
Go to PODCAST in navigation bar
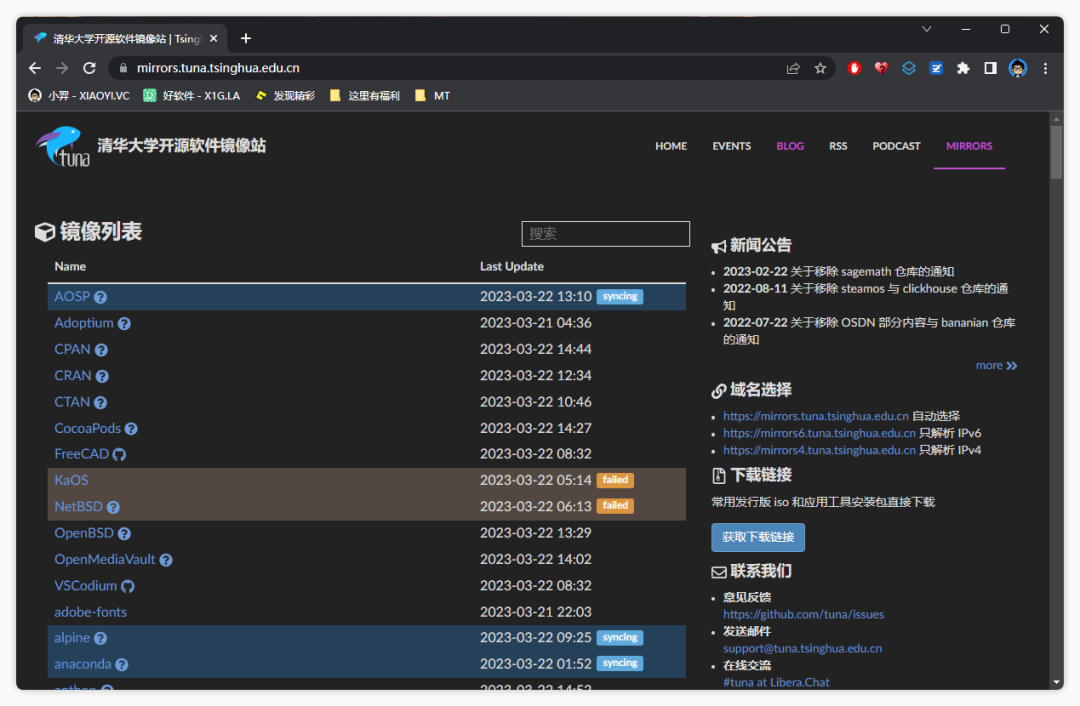[x=896, y=146]
